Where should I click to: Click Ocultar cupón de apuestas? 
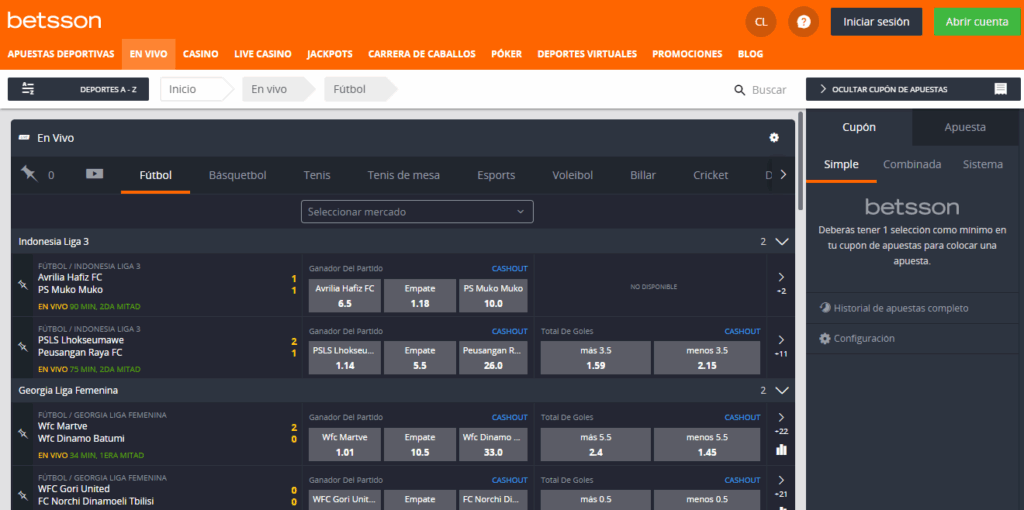click(x=913, y=89)
